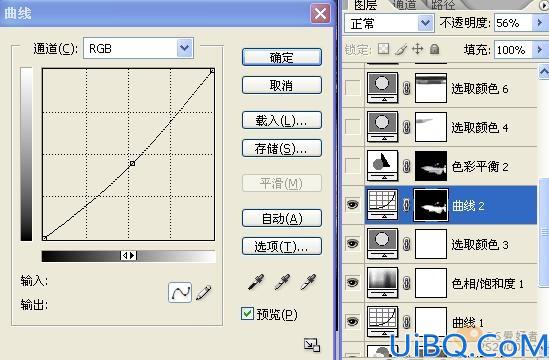Click the 选项(T)... options button

(x=282, y=246)
